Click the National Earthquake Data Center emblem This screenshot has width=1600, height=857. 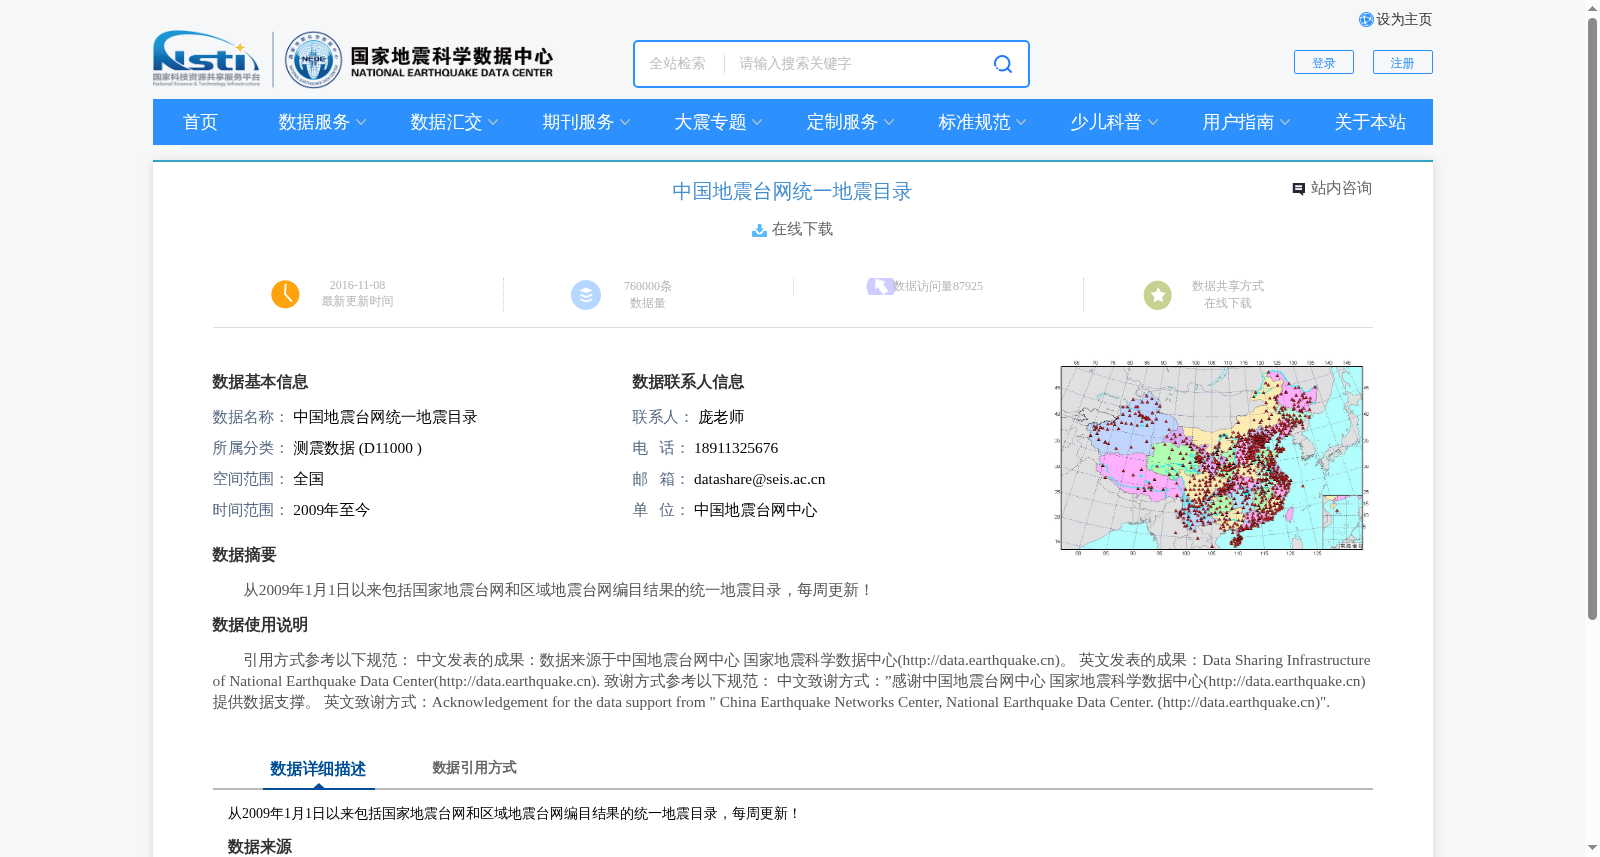313,59
